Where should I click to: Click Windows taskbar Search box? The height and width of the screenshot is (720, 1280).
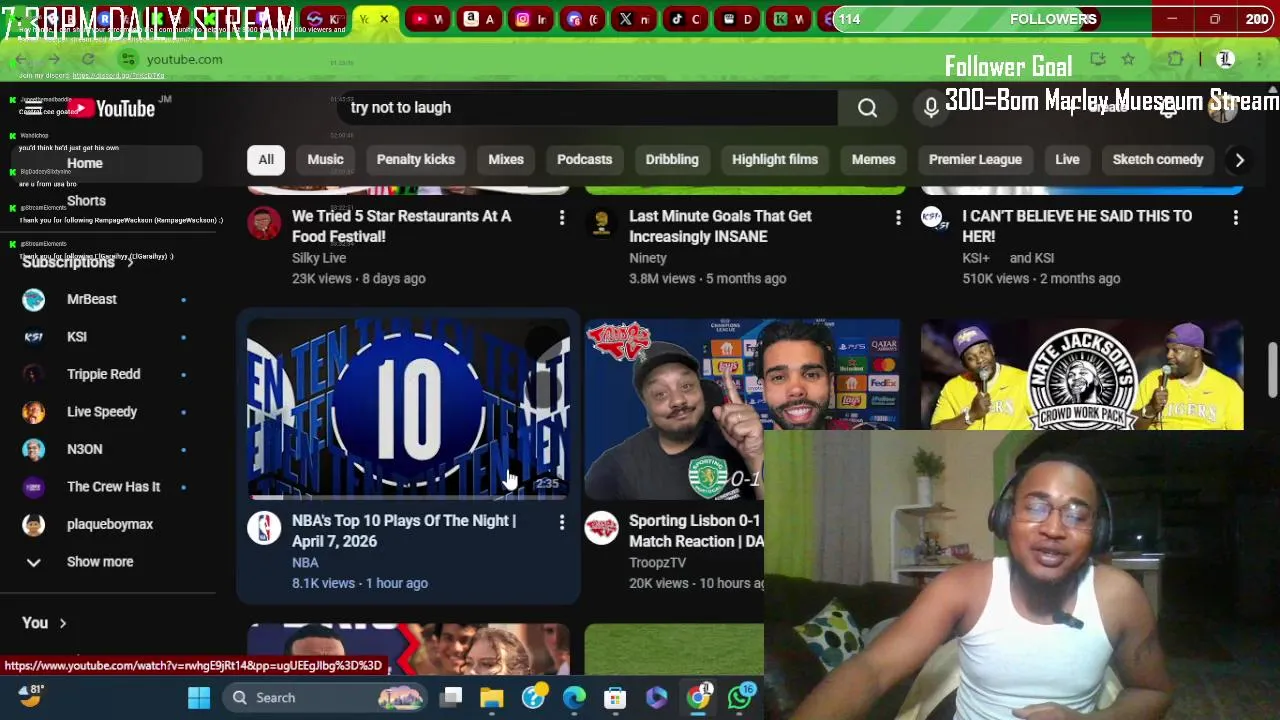pyautogui.click(x=327, y=697)
